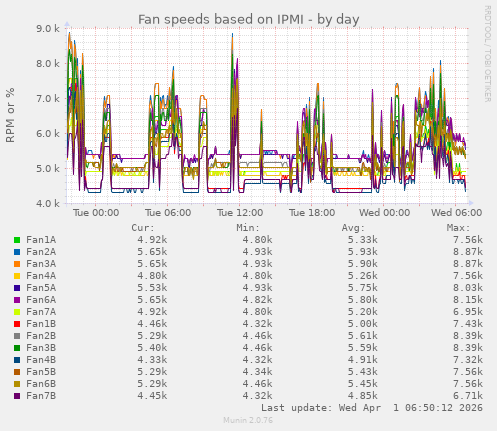Click the Fan2A blue legend swatch
Screen dimensions: 497x431
pos(17,252)
